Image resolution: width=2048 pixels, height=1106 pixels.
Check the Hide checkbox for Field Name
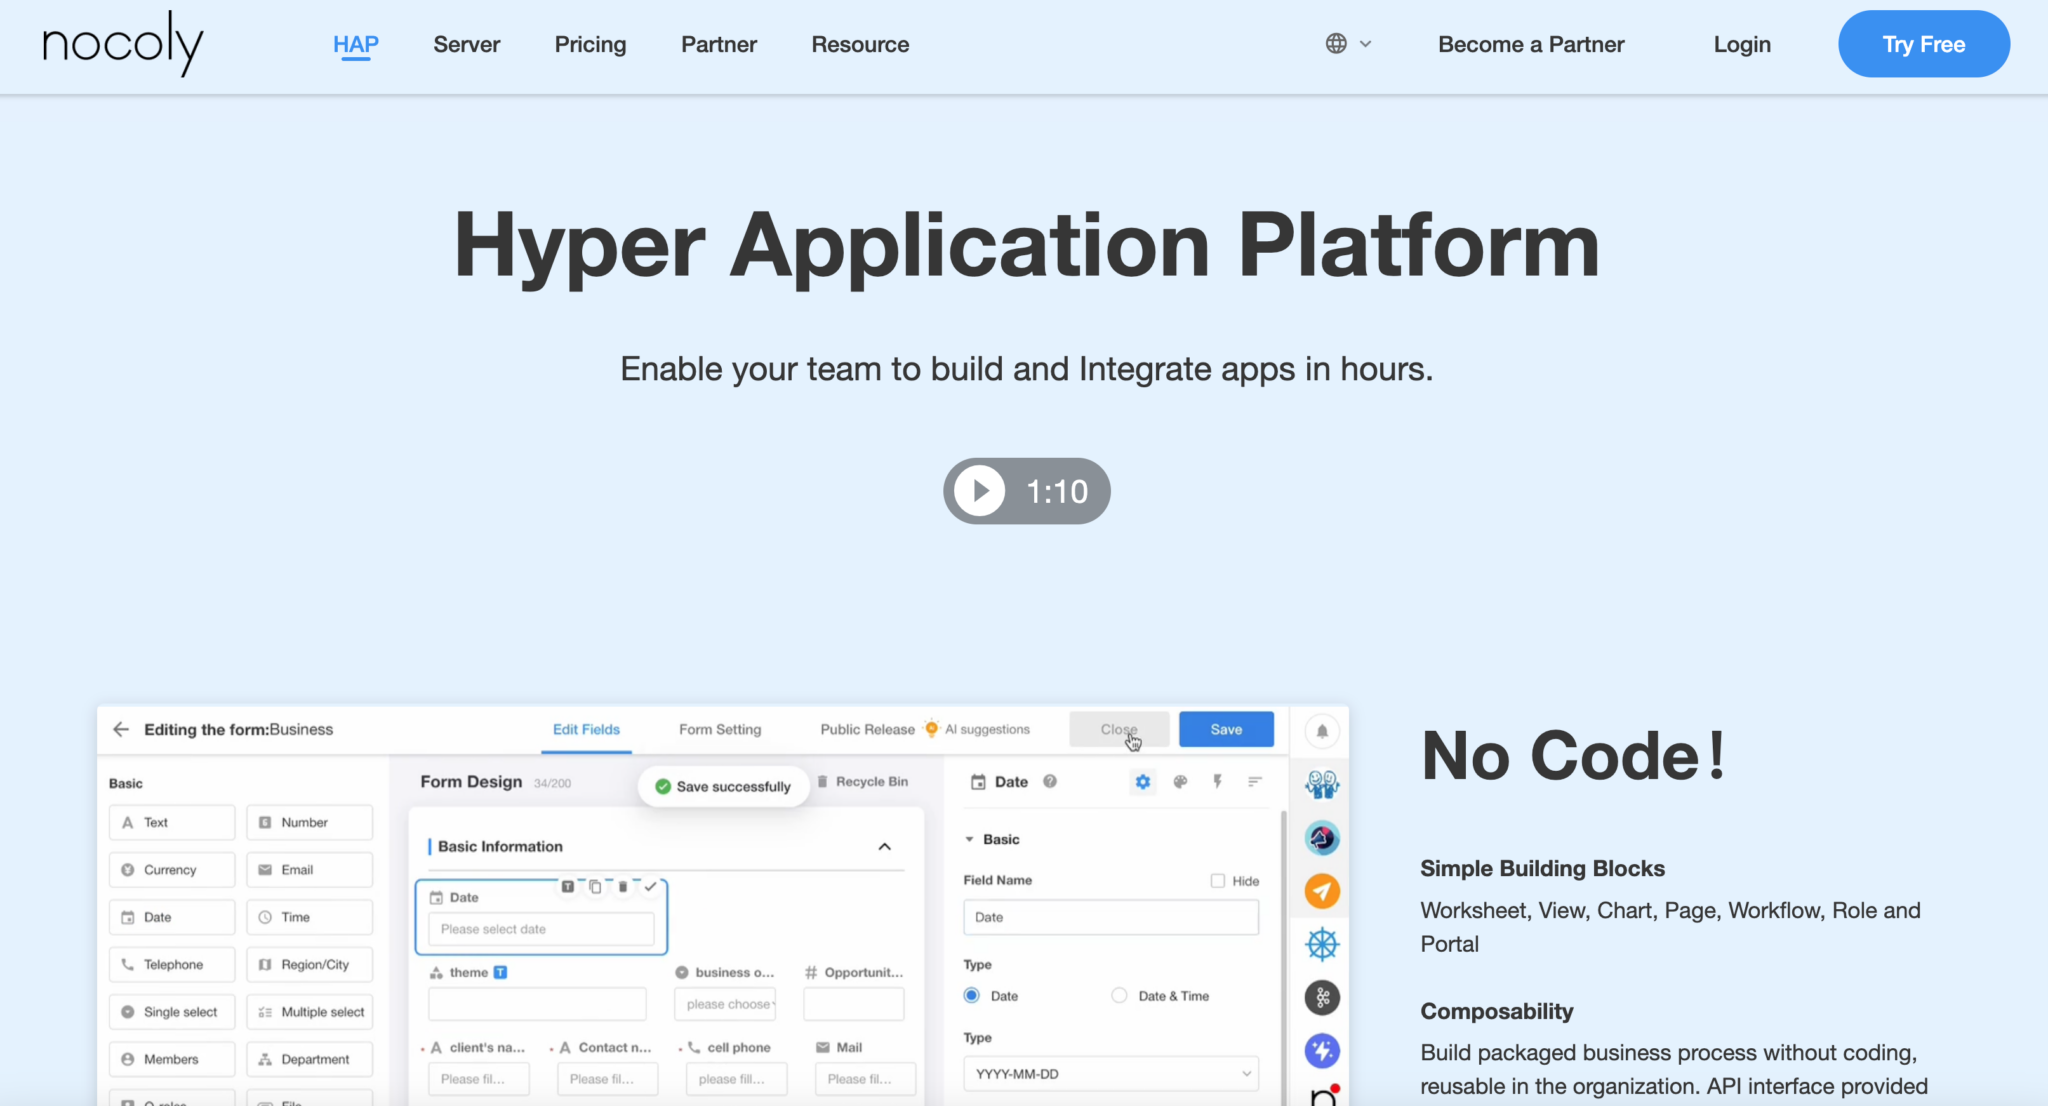pyautogui.click(x=1217, y=880)
